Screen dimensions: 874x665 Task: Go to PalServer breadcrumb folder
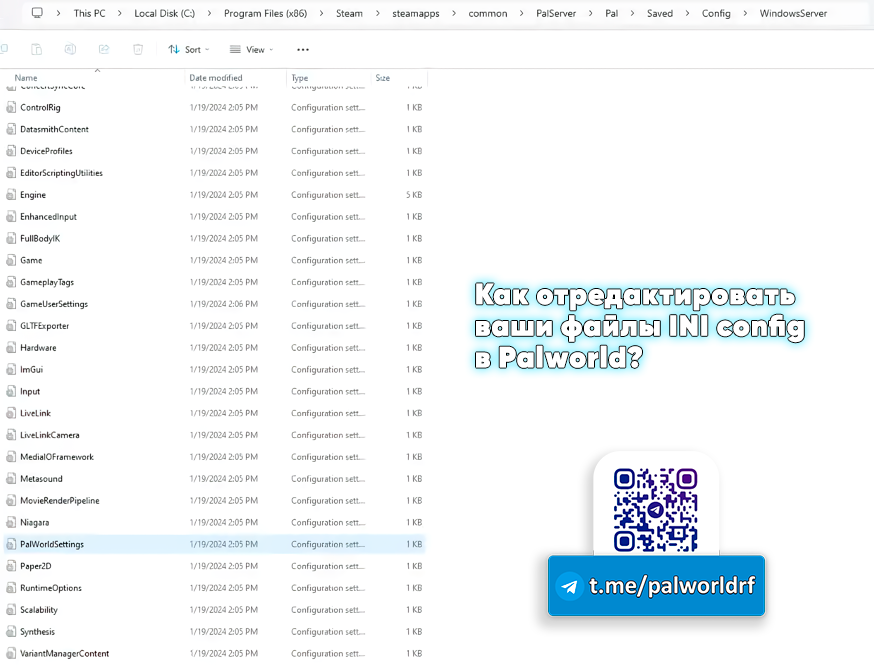[556, 13]
